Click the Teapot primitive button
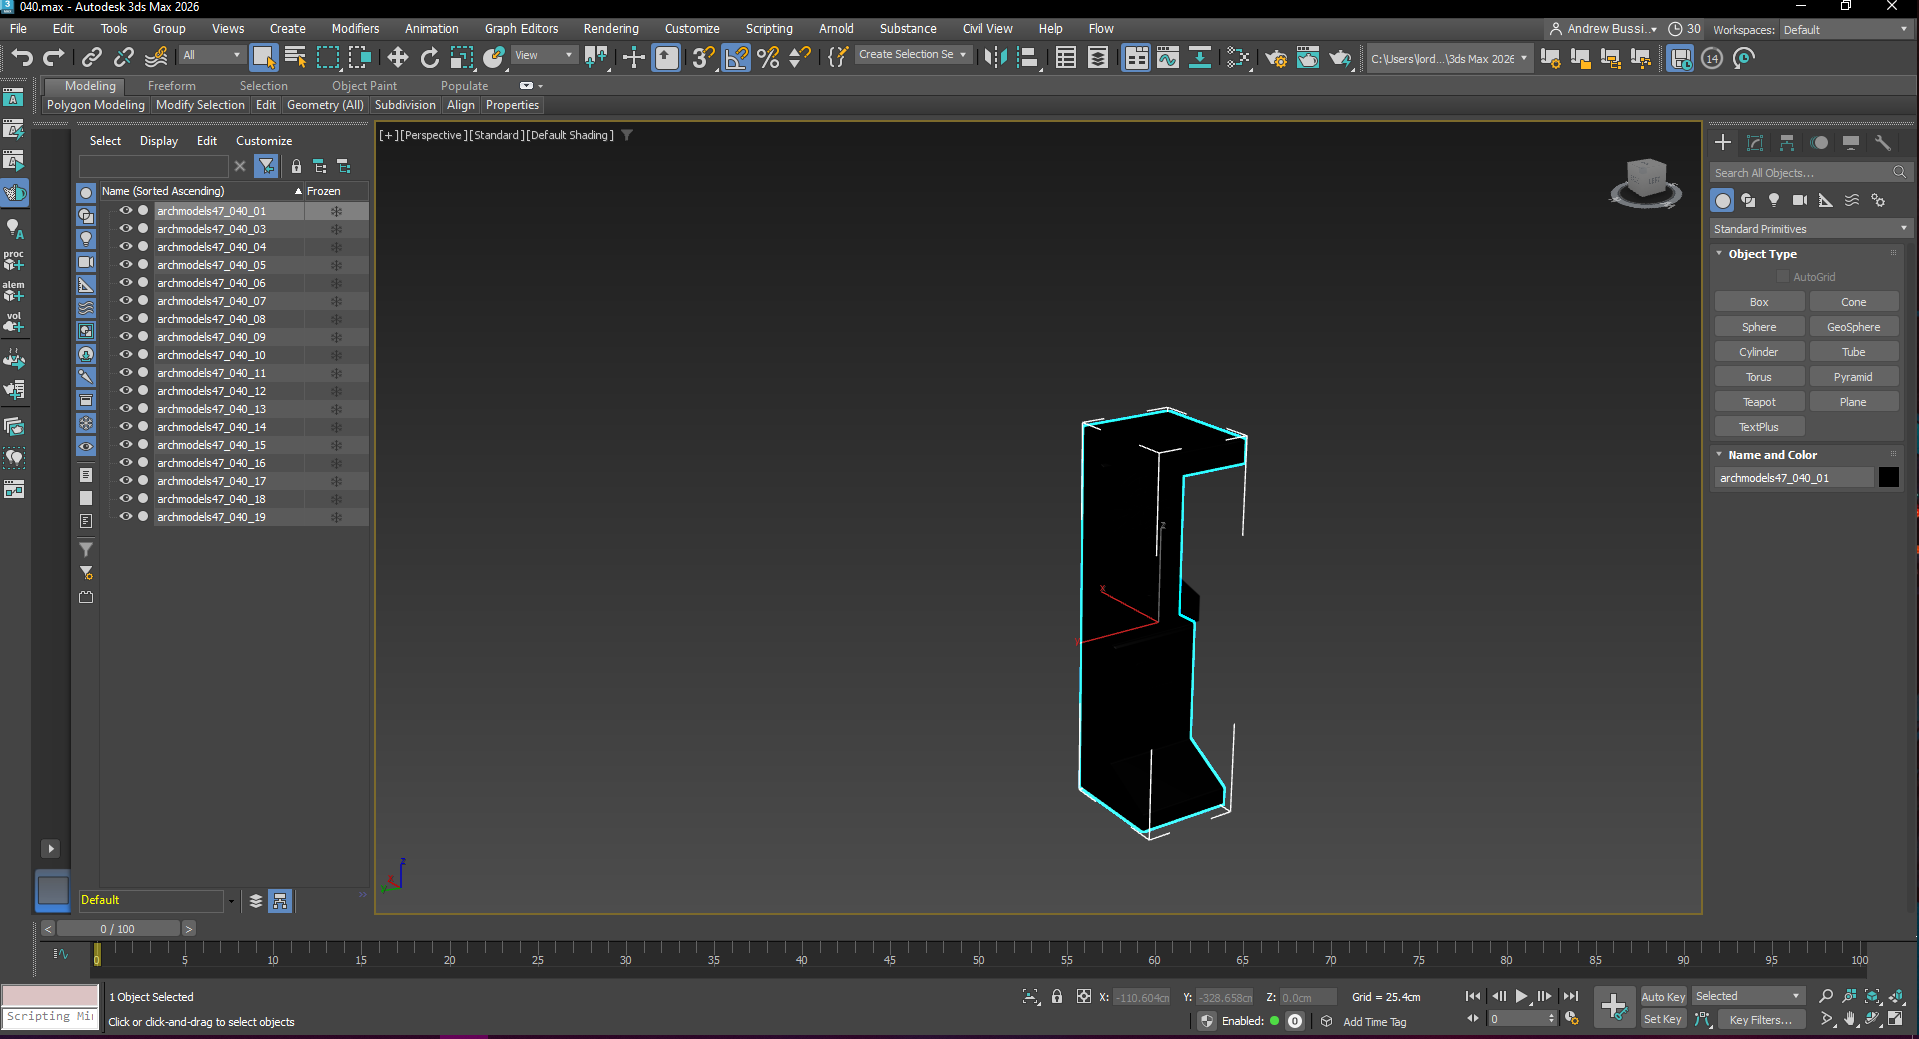Viewport: 1919px width, 1039px height. [1759, 402]
